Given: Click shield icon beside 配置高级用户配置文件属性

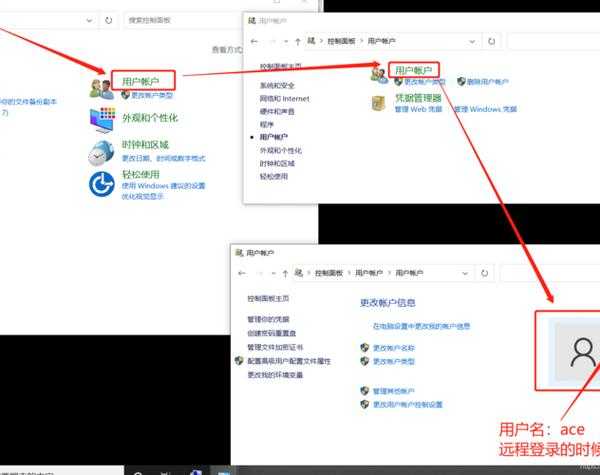Looking at the screenshot, I should pyautogui.click(x=239, y=361).
